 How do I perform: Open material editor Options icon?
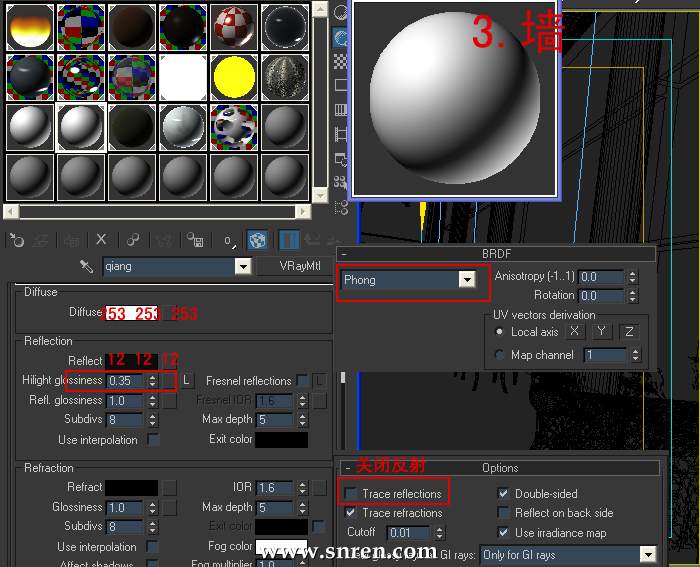[x=341, y=158]
